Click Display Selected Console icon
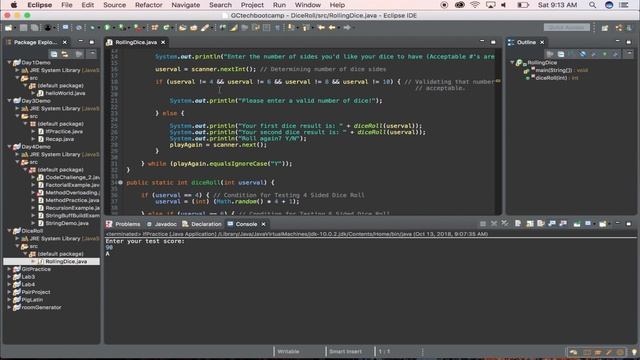This screenshot has width=640, height=360. click(x=588, y=224)
